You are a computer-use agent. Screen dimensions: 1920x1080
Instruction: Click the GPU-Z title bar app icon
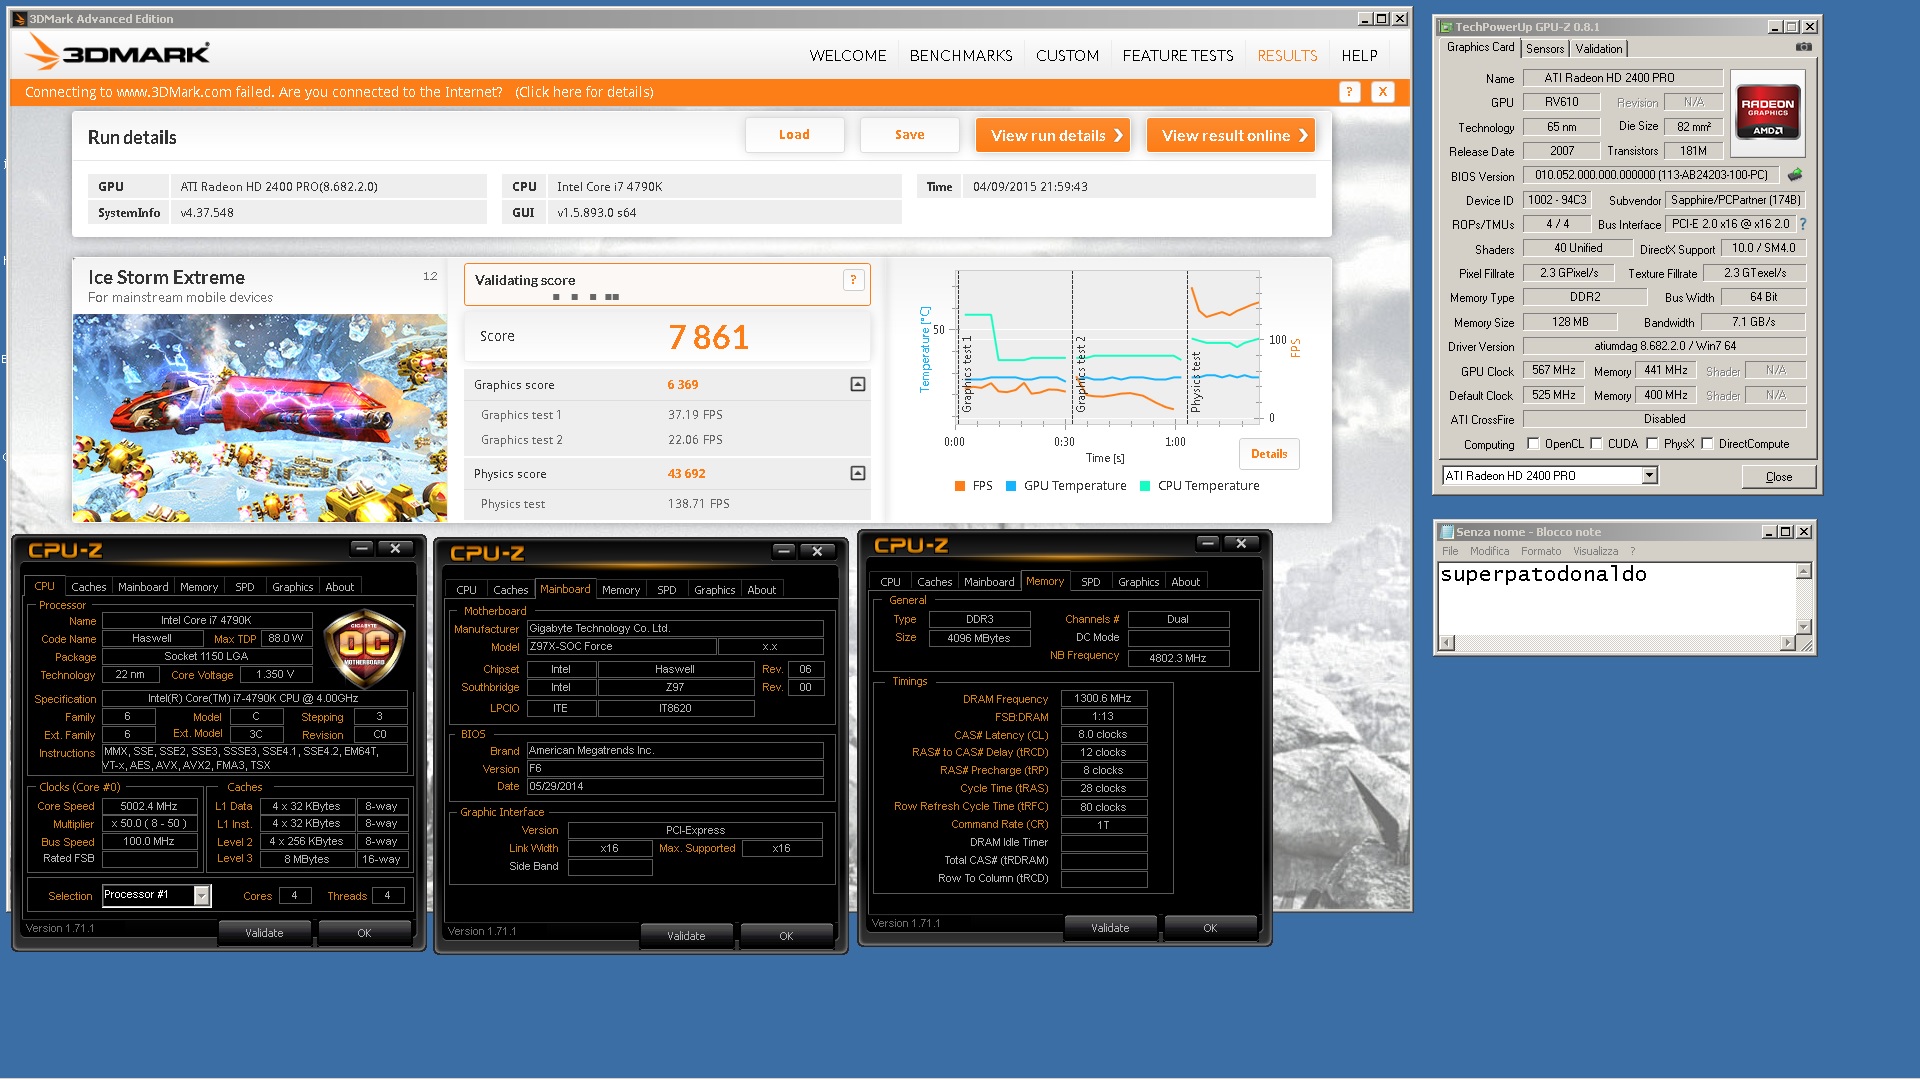coord(1446,27)
